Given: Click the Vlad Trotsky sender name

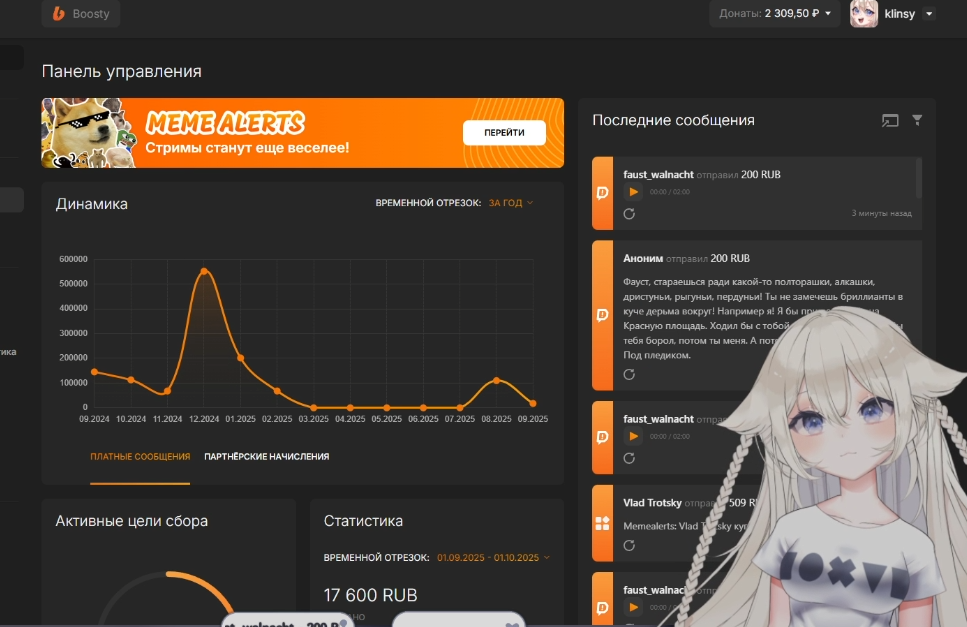Looking at the screenshot, I should [652, 502].
